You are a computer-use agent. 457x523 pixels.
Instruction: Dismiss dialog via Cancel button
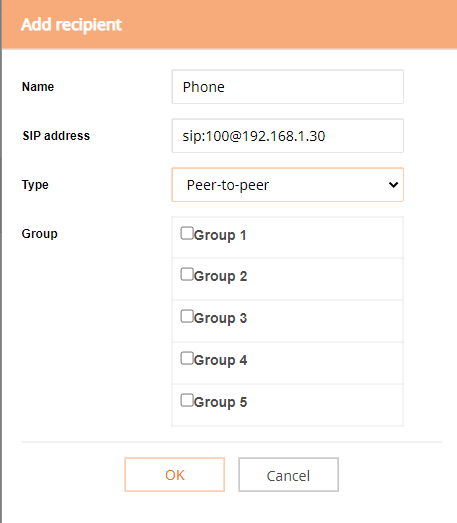coord(289,475)
